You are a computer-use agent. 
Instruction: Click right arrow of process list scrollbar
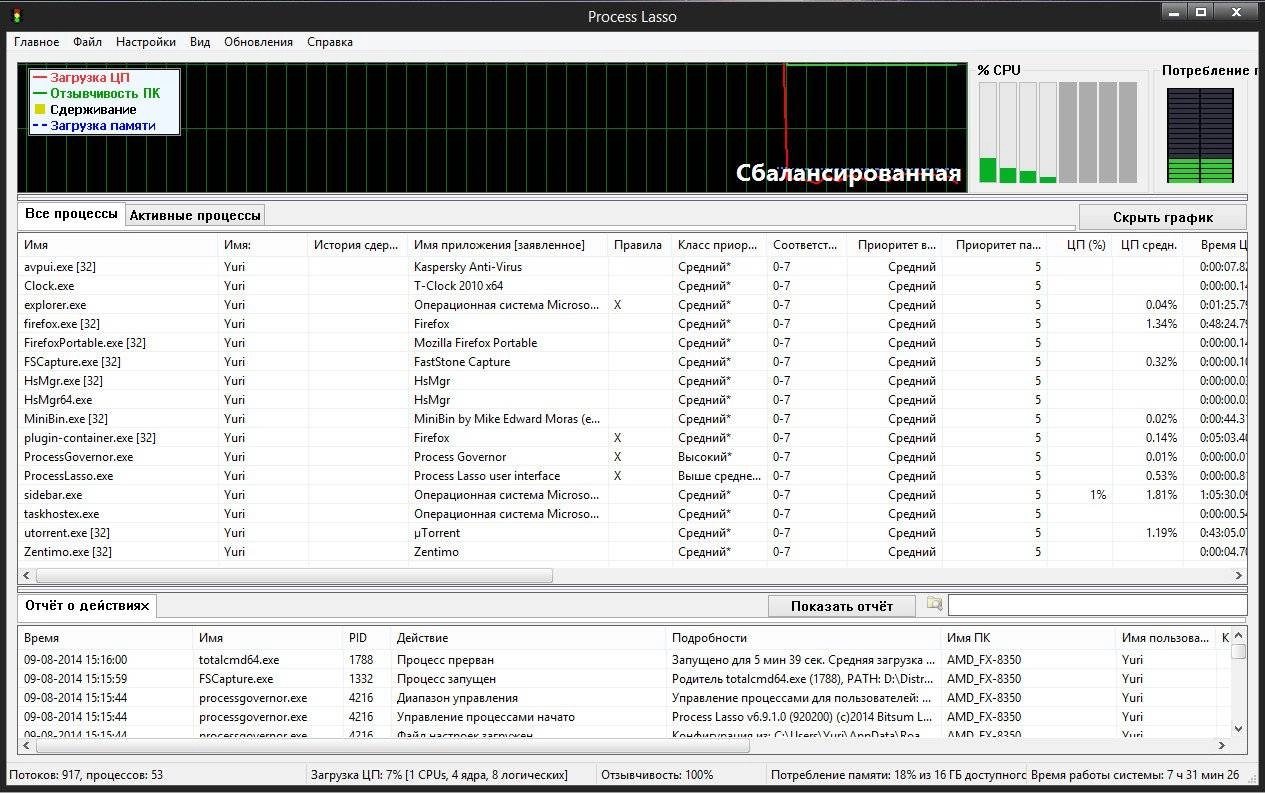point(1239,576)
